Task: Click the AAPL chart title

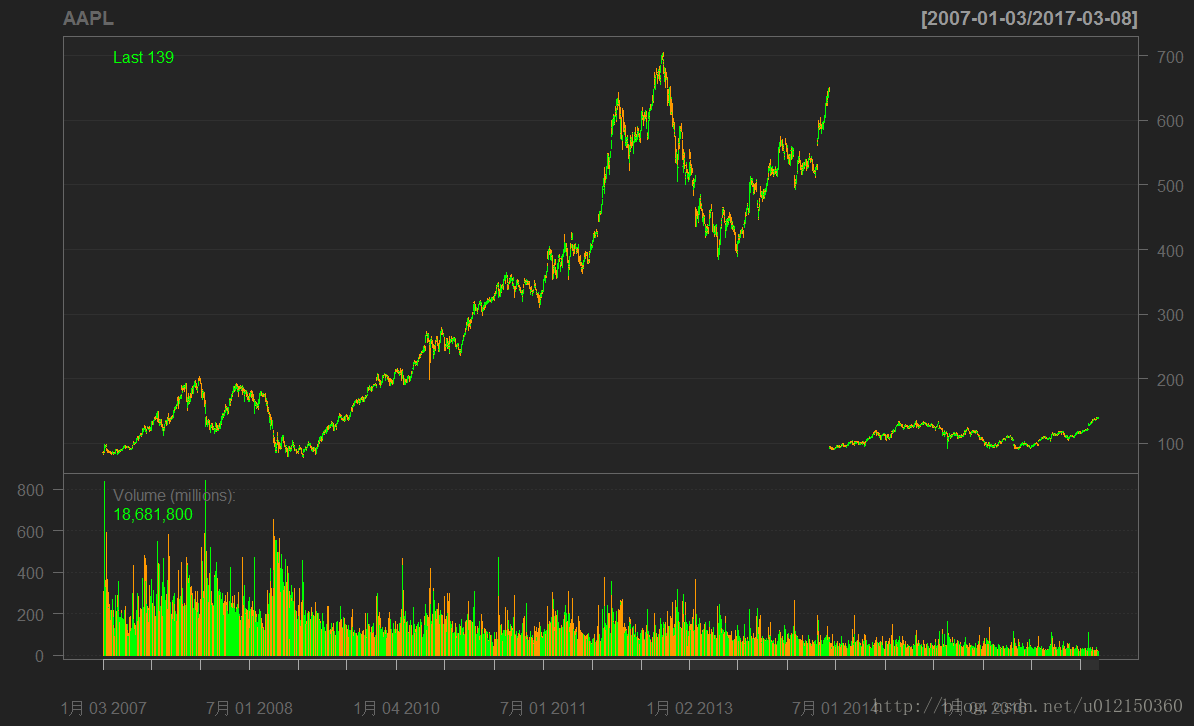Action: (x=88, y=18)
